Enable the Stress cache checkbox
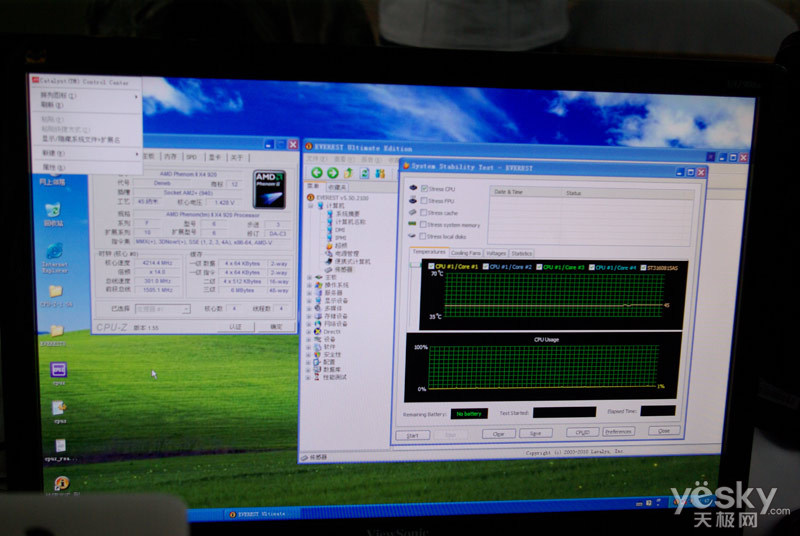The image size is (800, 536). [x=423, y=213]
